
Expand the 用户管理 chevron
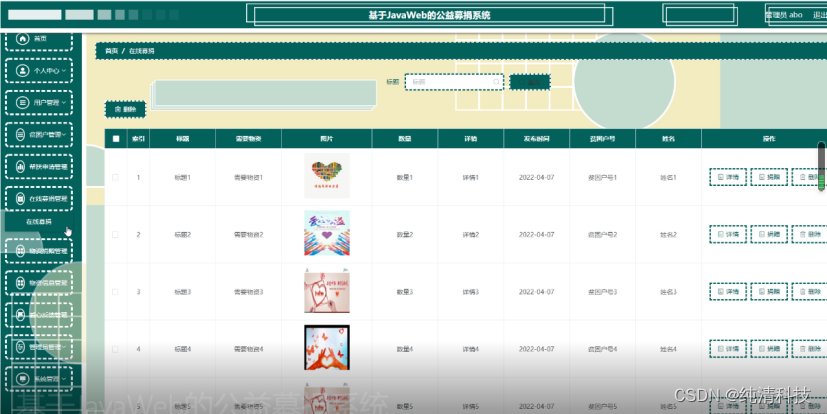64,102
